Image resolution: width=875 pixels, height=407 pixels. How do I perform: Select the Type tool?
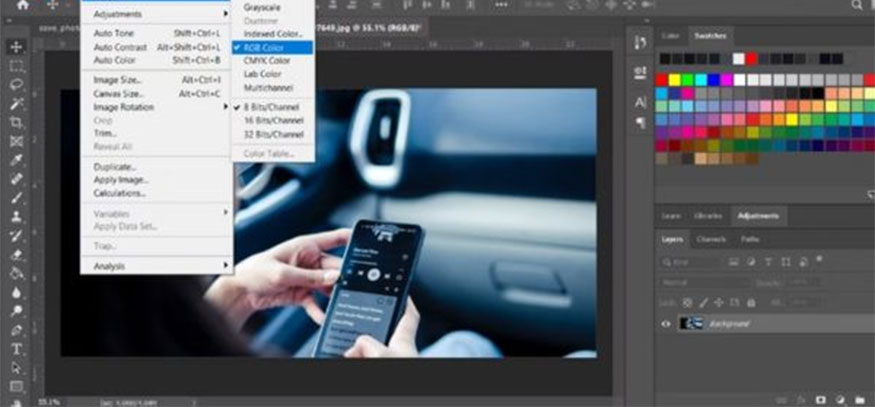point(17,349)
